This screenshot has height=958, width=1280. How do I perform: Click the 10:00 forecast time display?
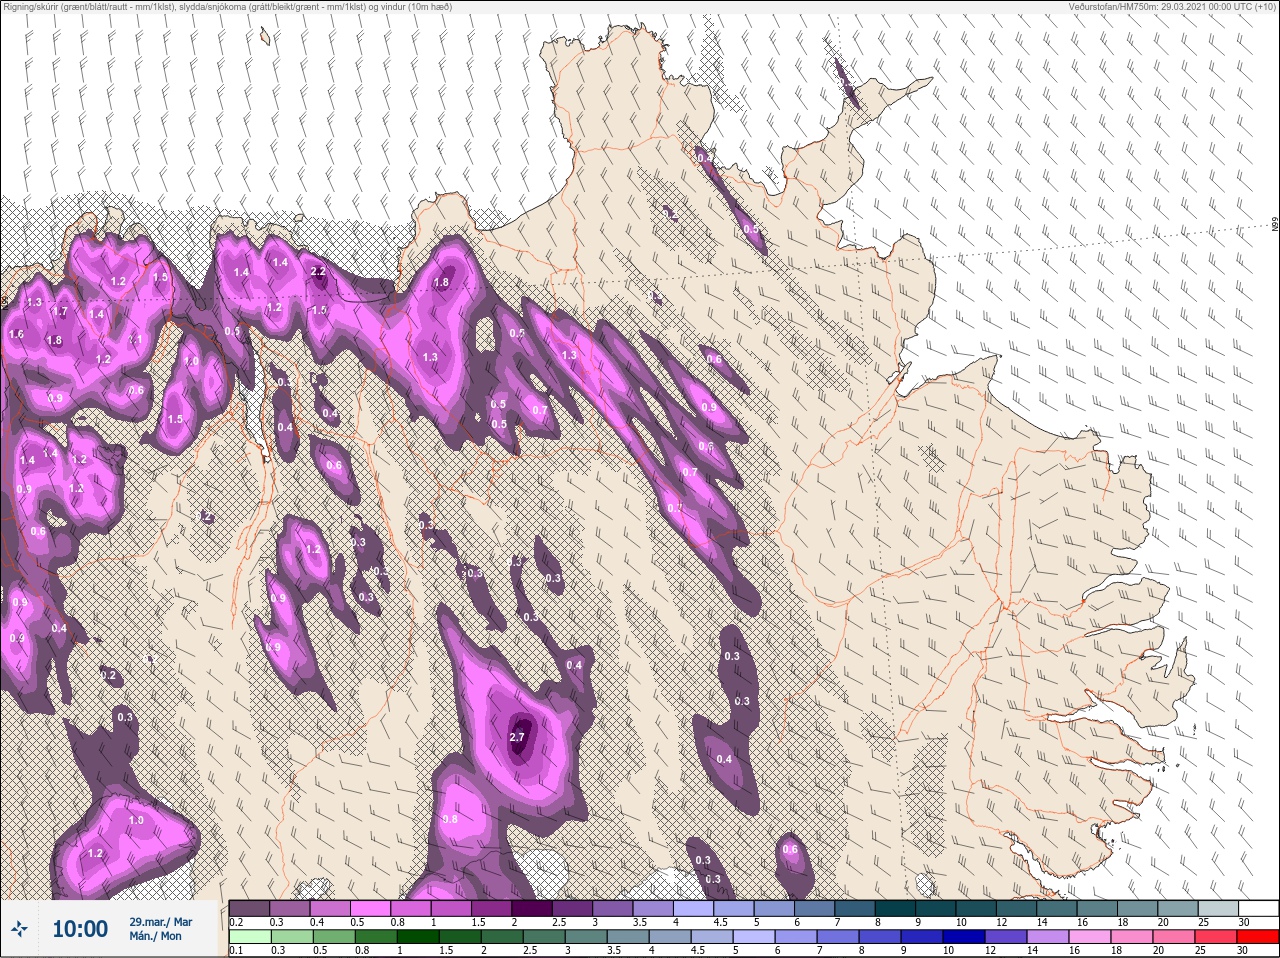(x=80, y=930)
